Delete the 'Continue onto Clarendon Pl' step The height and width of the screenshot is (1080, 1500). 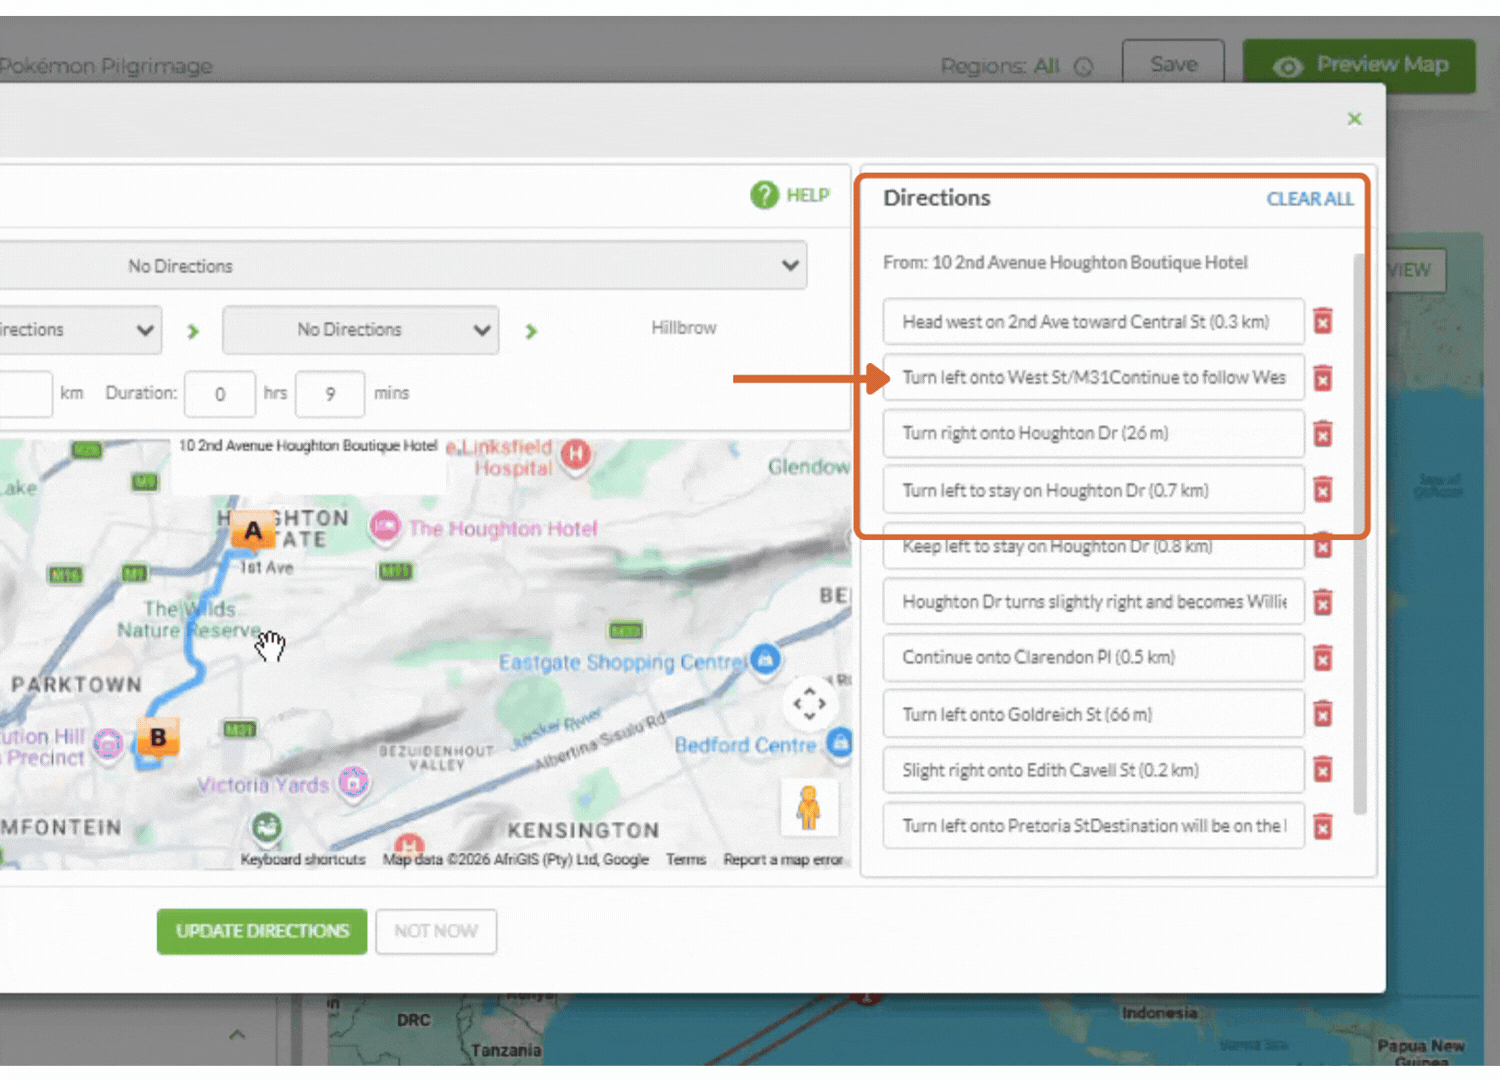pyautogui.click(x=1322, y=658)
